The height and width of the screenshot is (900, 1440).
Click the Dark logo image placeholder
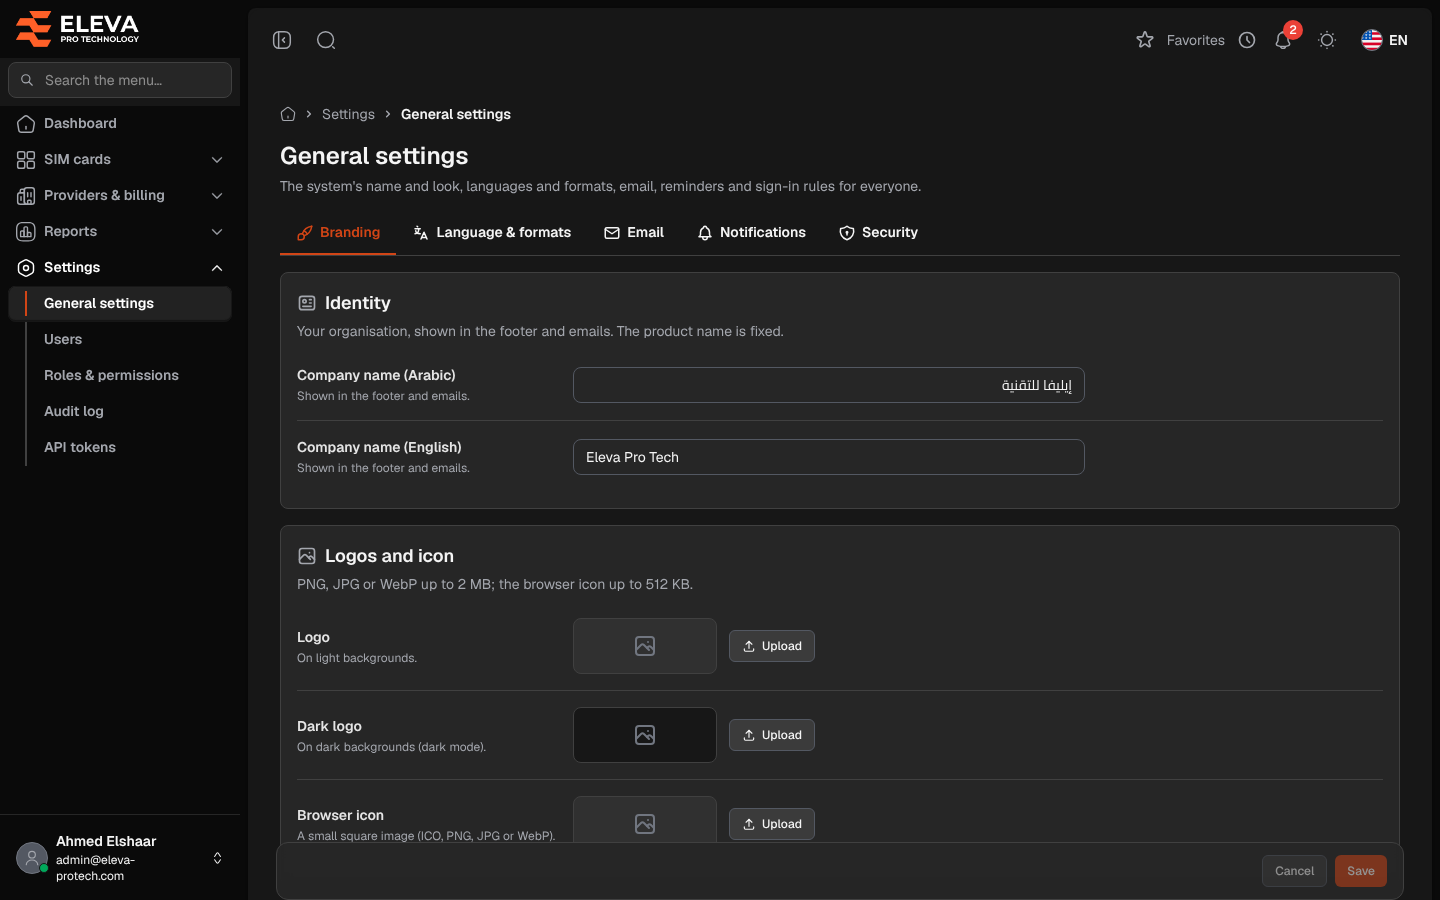(645, 735)
